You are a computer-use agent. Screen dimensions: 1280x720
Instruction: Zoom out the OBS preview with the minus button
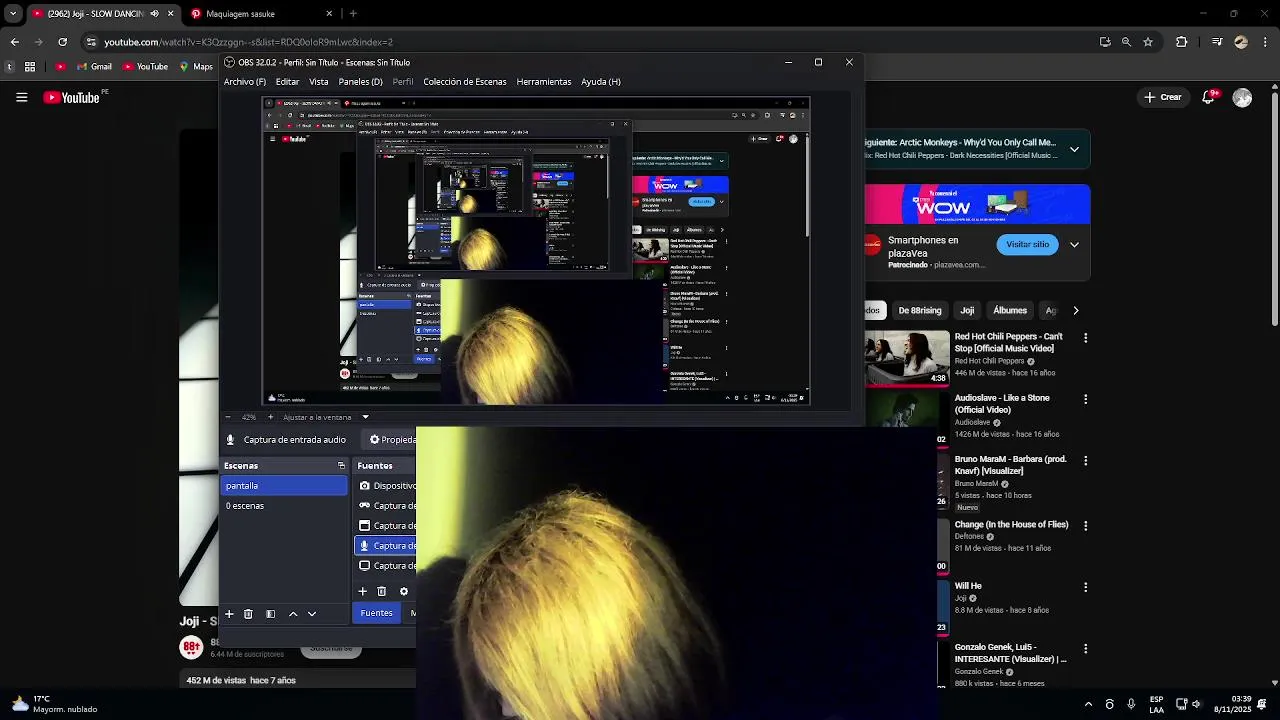pos(228,417)
